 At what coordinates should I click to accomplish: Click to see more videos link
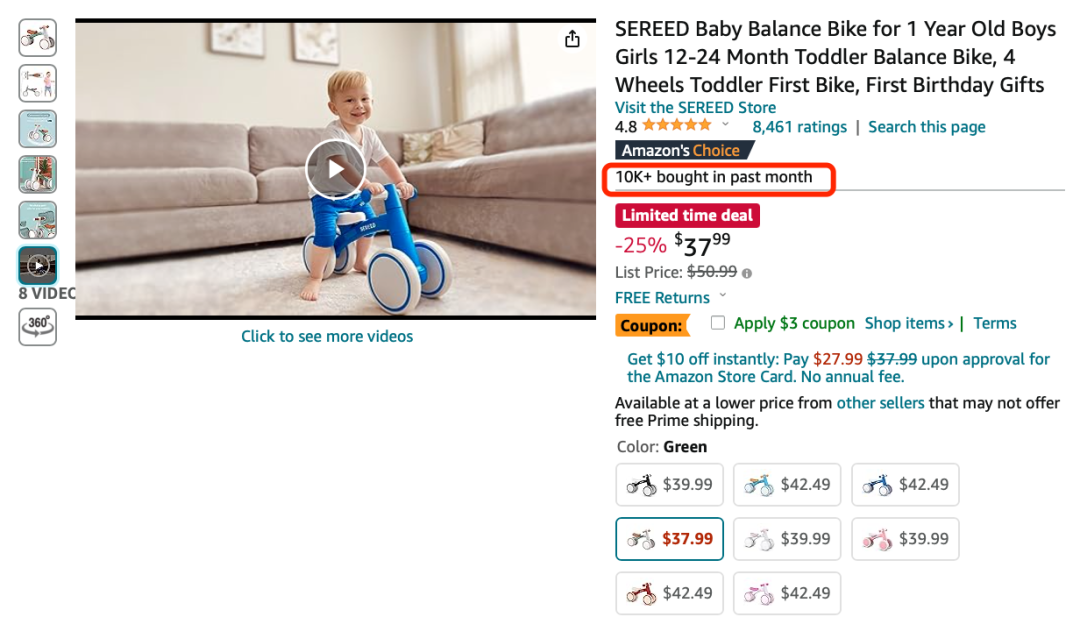(x=327, y=336)
